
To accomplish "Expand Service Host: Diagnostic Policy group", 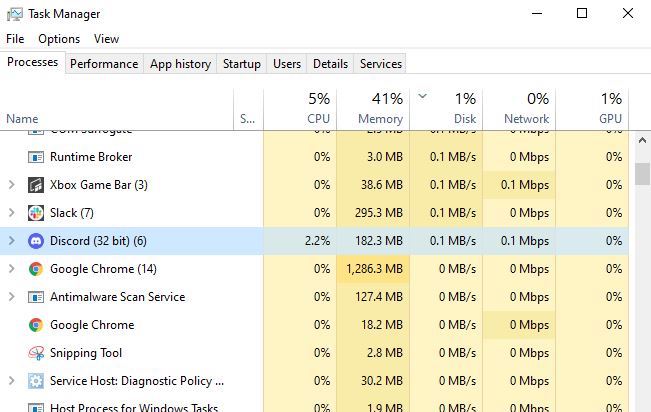I will (12, 381).
